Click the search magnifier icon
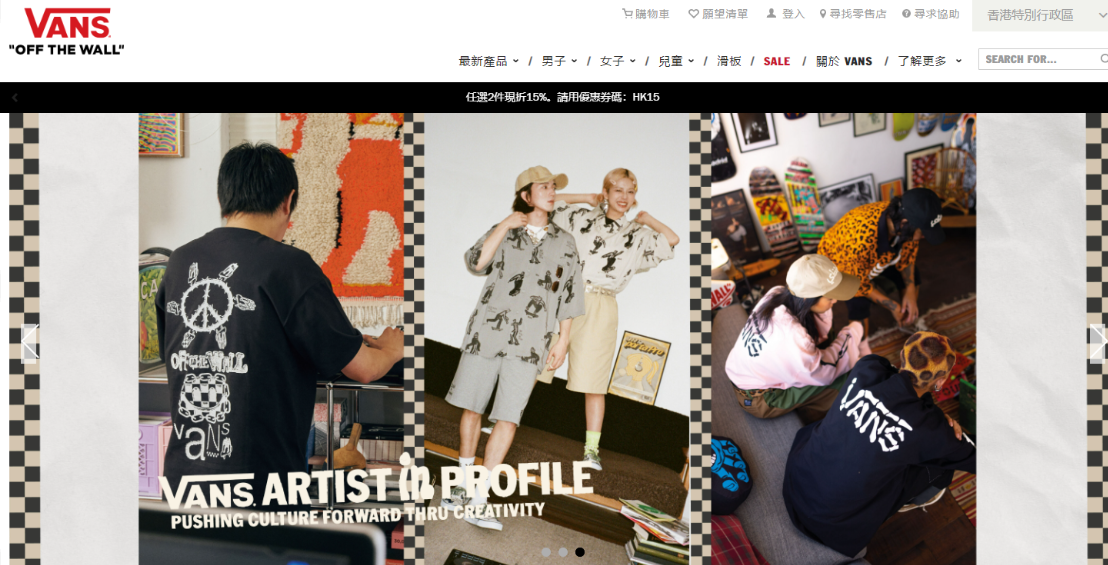Screen dimensions: 1108x565 pyautogui.click(x=1104, y=59)
